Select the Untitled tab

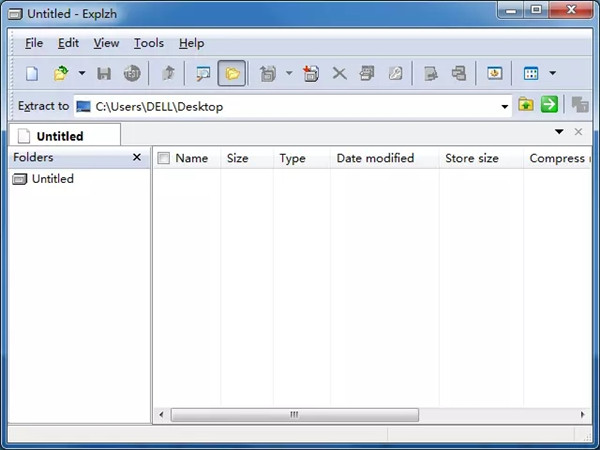pyautogui.click(x=60, y=136)
